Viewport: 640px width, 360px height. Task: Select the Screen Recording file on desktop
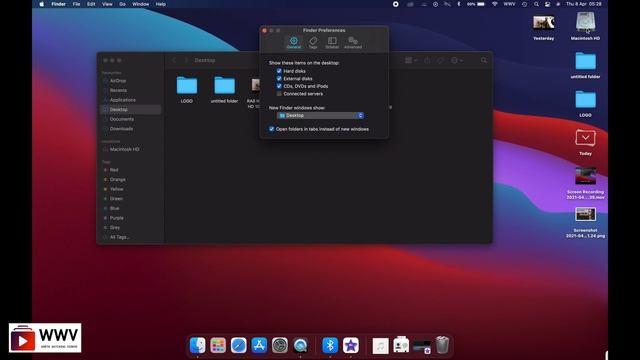coord(585,183)
